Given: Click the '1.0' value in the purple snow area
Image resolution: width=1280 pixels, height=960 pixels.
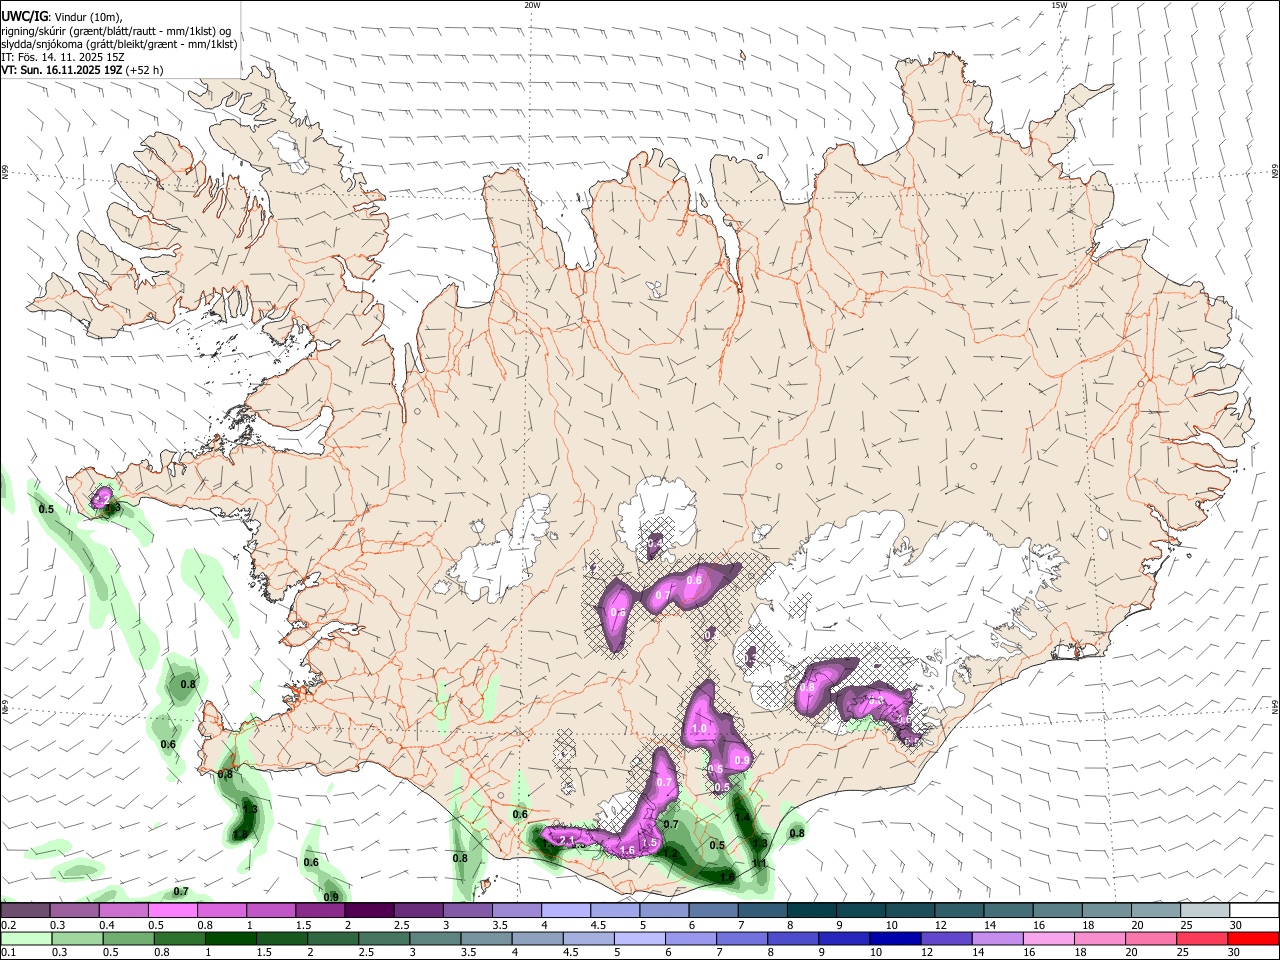Looking at the screenshot, I should pyautogui.click(x=699, y=729).
